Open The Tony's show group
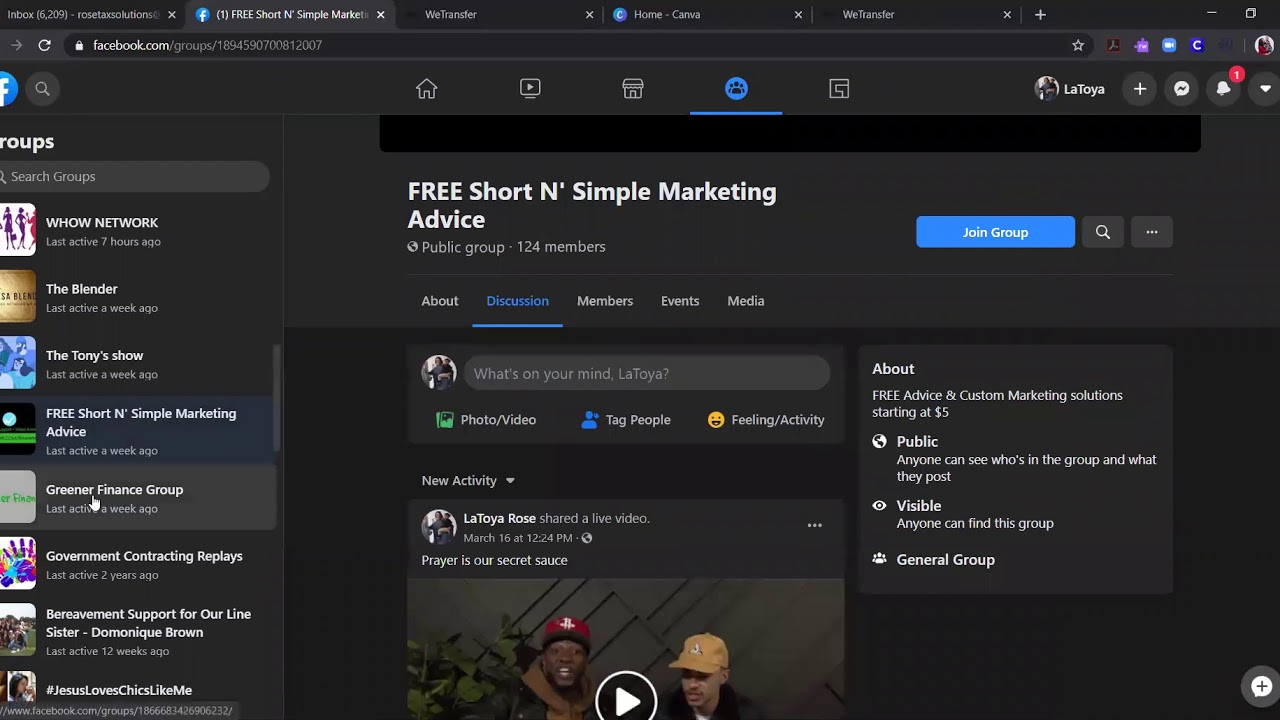Screen dimensions: 1280x720 (x=137, y=364)
